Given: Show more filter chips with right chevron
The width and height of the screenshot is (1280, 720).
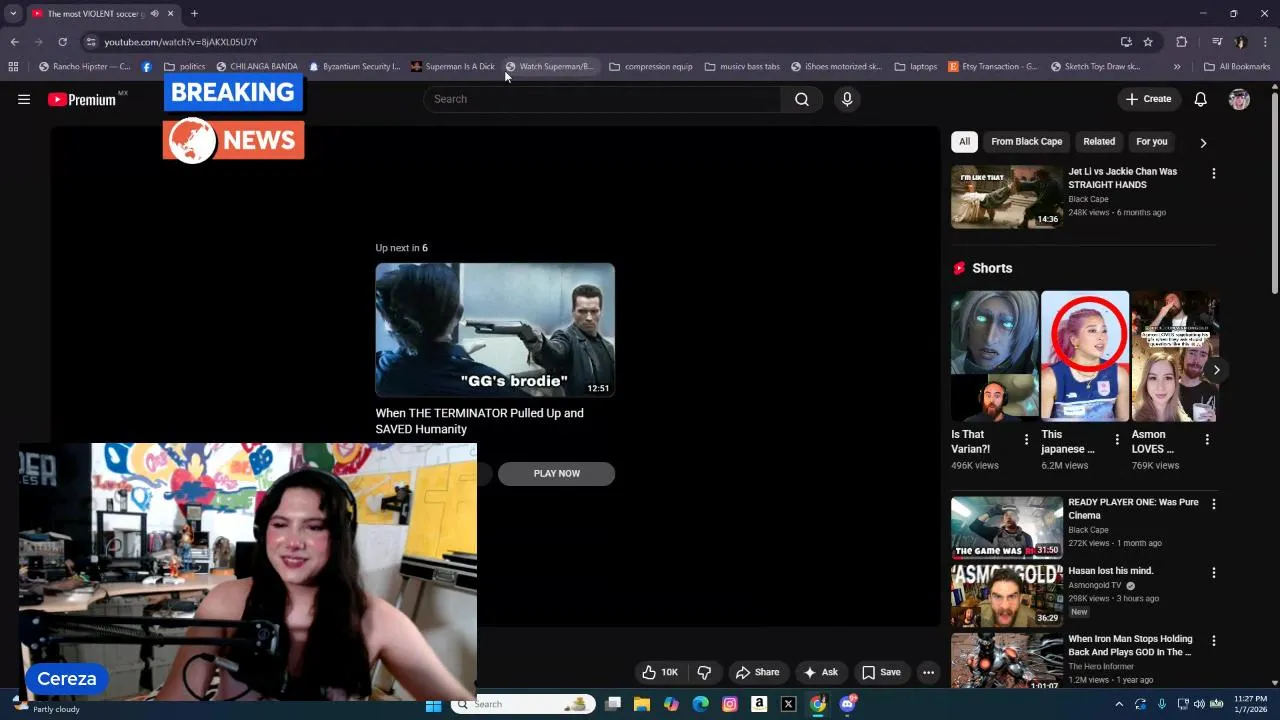Looking at the screenshot, I should point(1203,143).
